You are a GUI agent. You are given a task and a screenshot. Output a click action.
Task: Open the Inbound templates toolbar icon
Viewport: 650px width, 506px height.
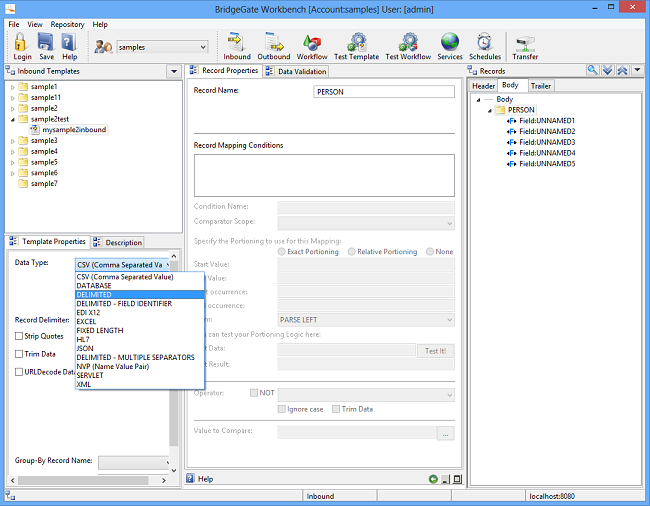point(237,46)
